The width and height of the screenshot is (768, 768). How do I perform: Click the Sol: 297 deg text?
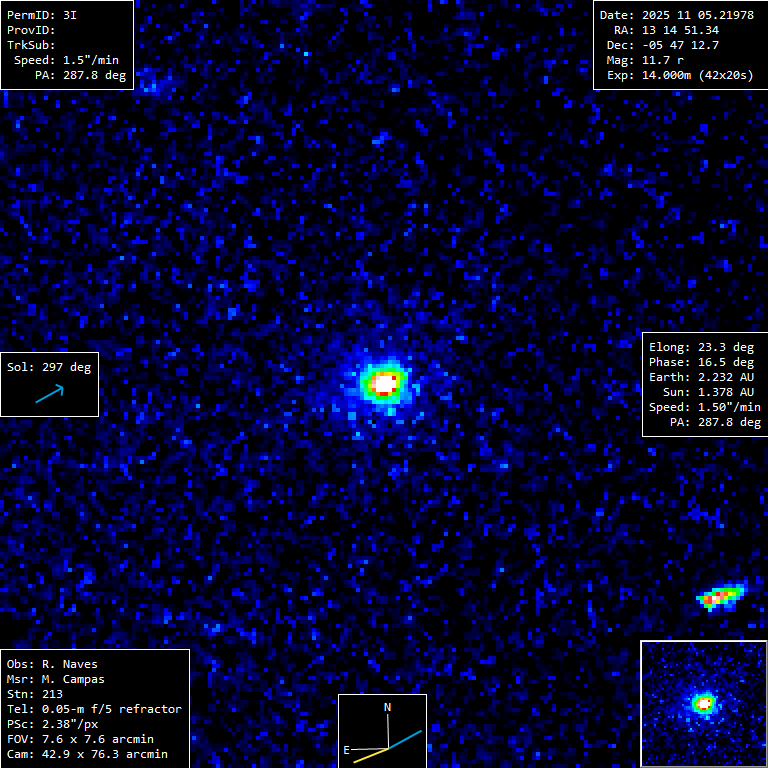[49, 367]
